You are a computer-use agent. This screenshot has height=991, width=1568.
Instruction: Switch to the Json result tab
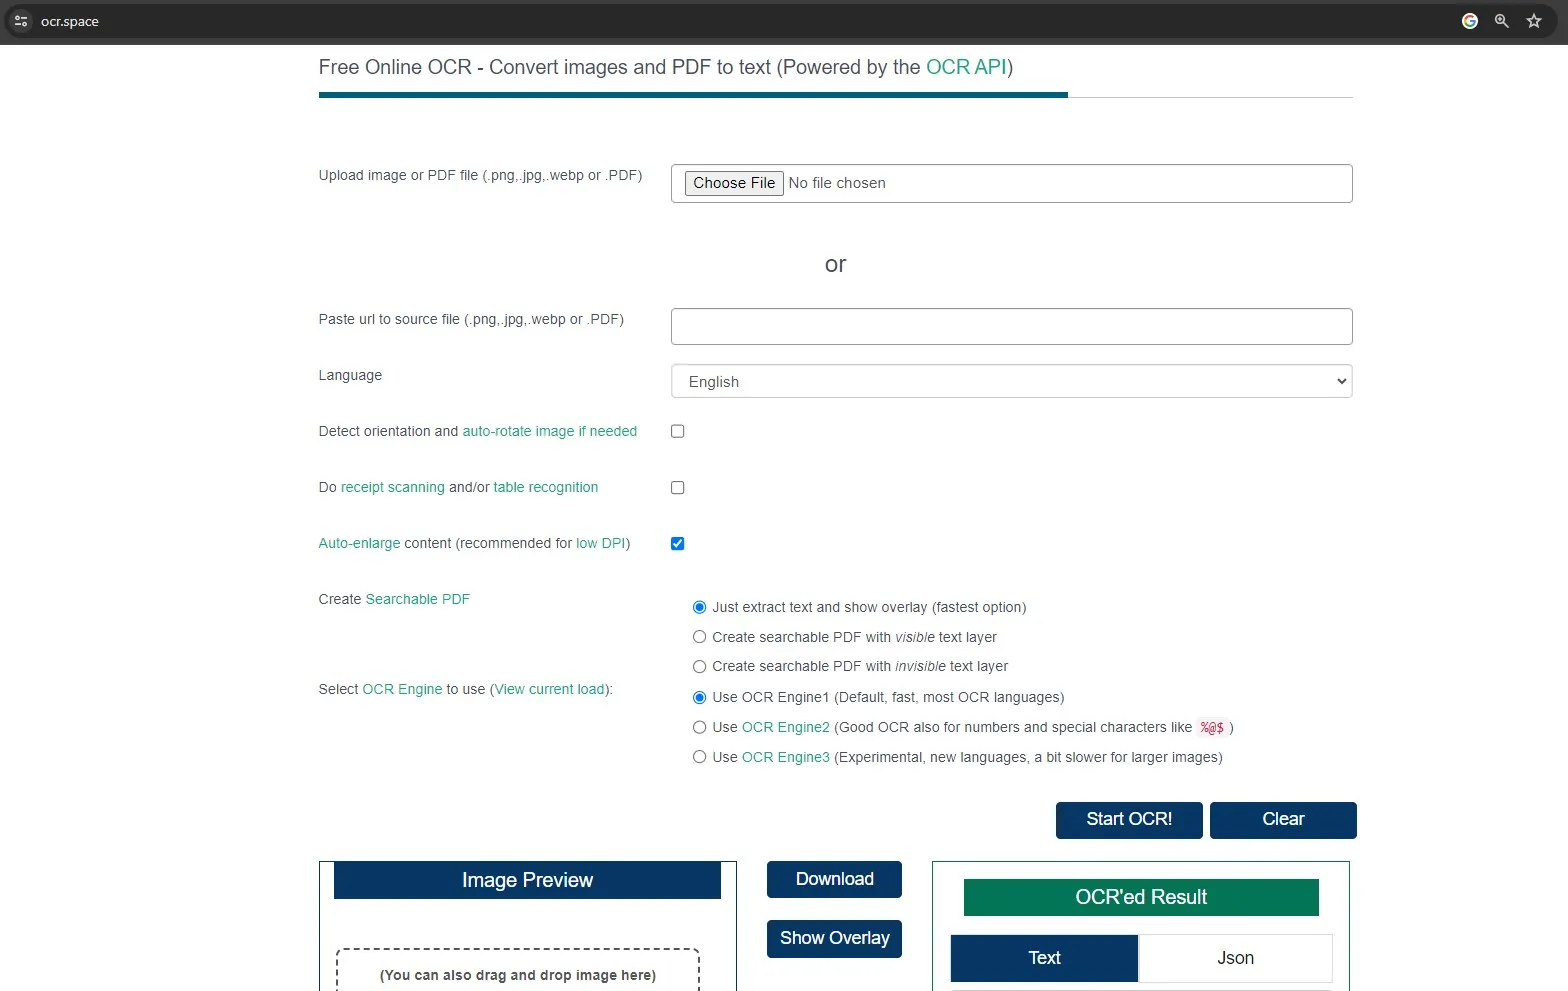tap(1235, 958)
